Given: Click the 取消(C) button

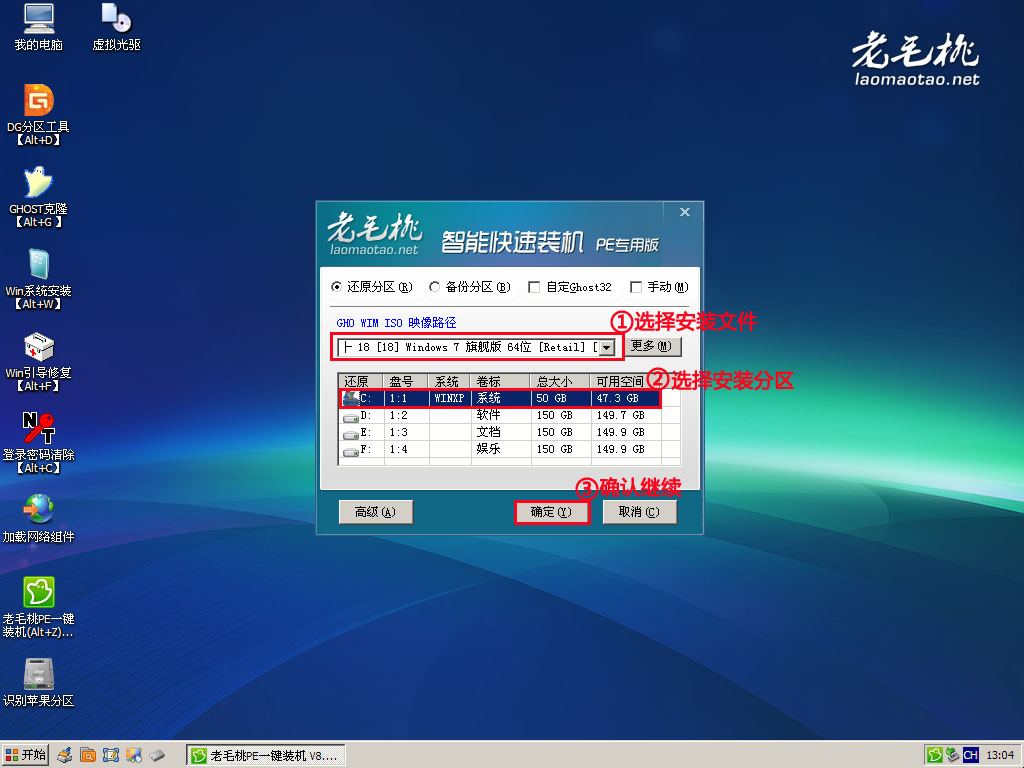Looking at the screenshot, I should coord(639,512).
